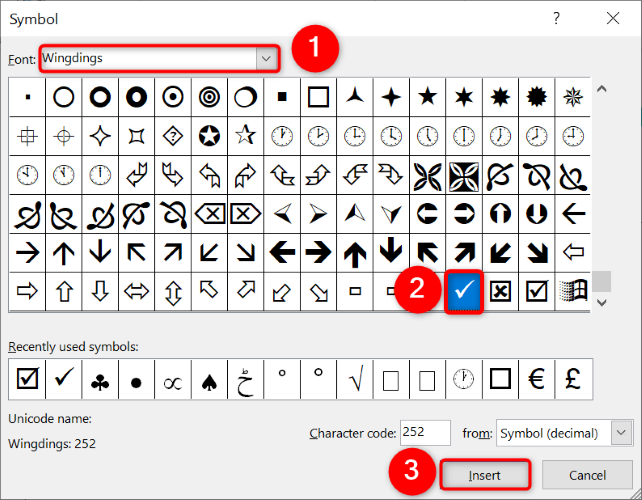Select the small black square symbol
This screenshot has width=642, height=500.
click(x=282, y=97)
